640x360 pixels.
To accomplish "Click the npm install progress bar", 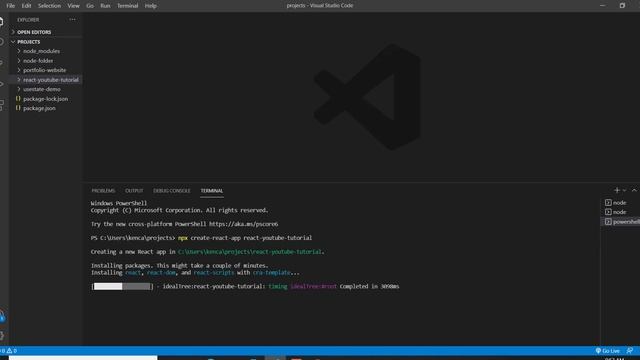I will point(122,287).
